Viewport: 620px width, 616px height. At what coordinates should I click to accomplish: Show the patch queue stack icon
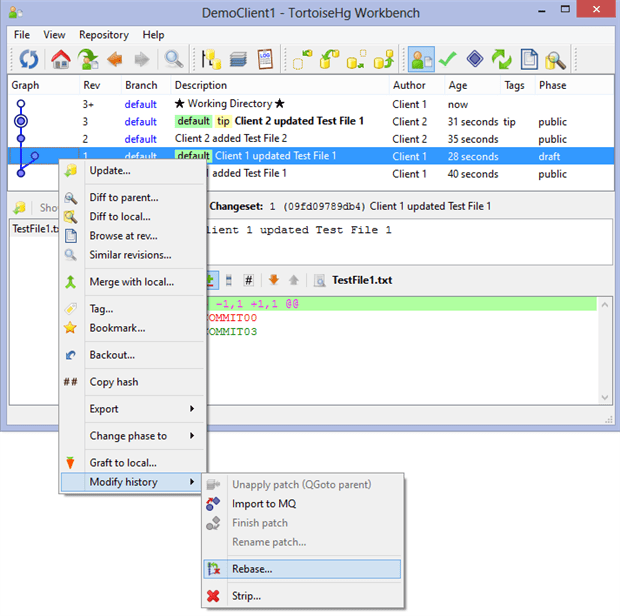coord(238,59)
